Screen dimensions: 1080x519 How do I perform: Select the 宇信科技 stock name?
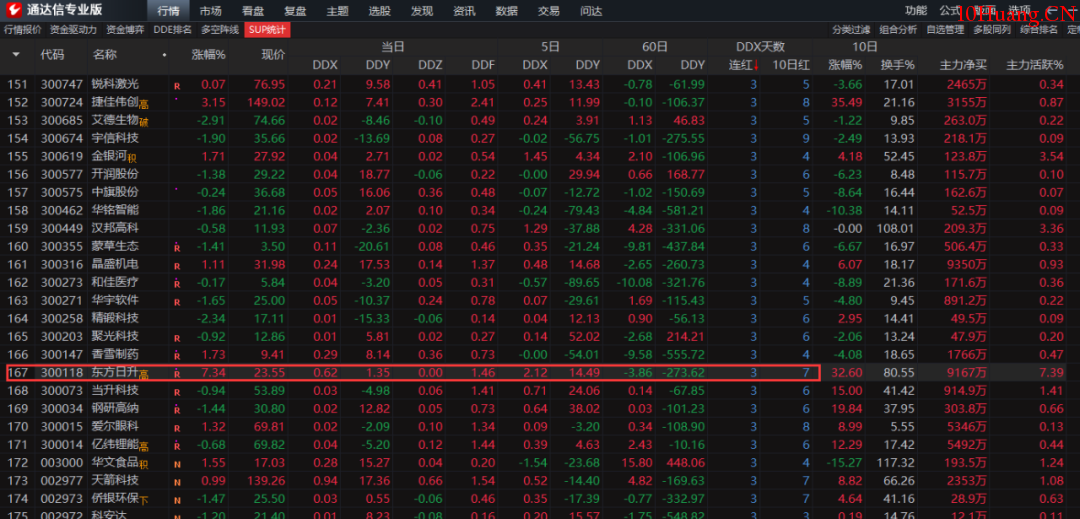116,138
